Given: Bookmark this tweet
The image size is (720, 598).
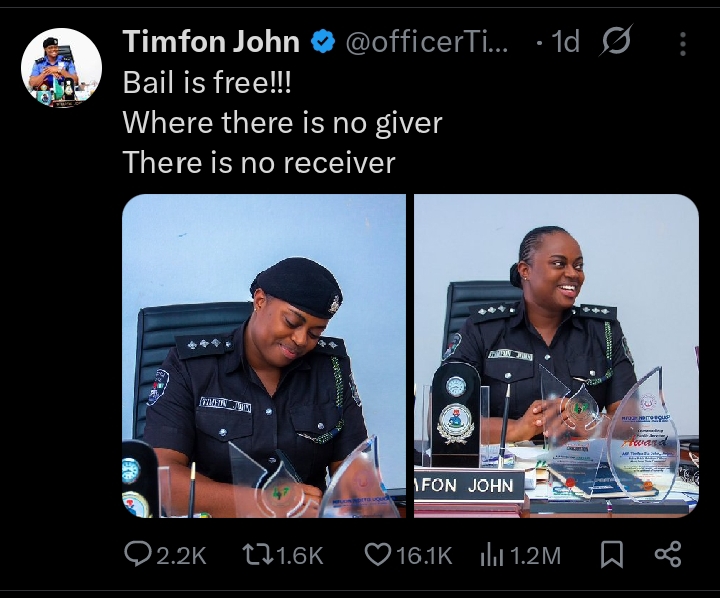Looking at the screenshot, I should tap(612, 555).
